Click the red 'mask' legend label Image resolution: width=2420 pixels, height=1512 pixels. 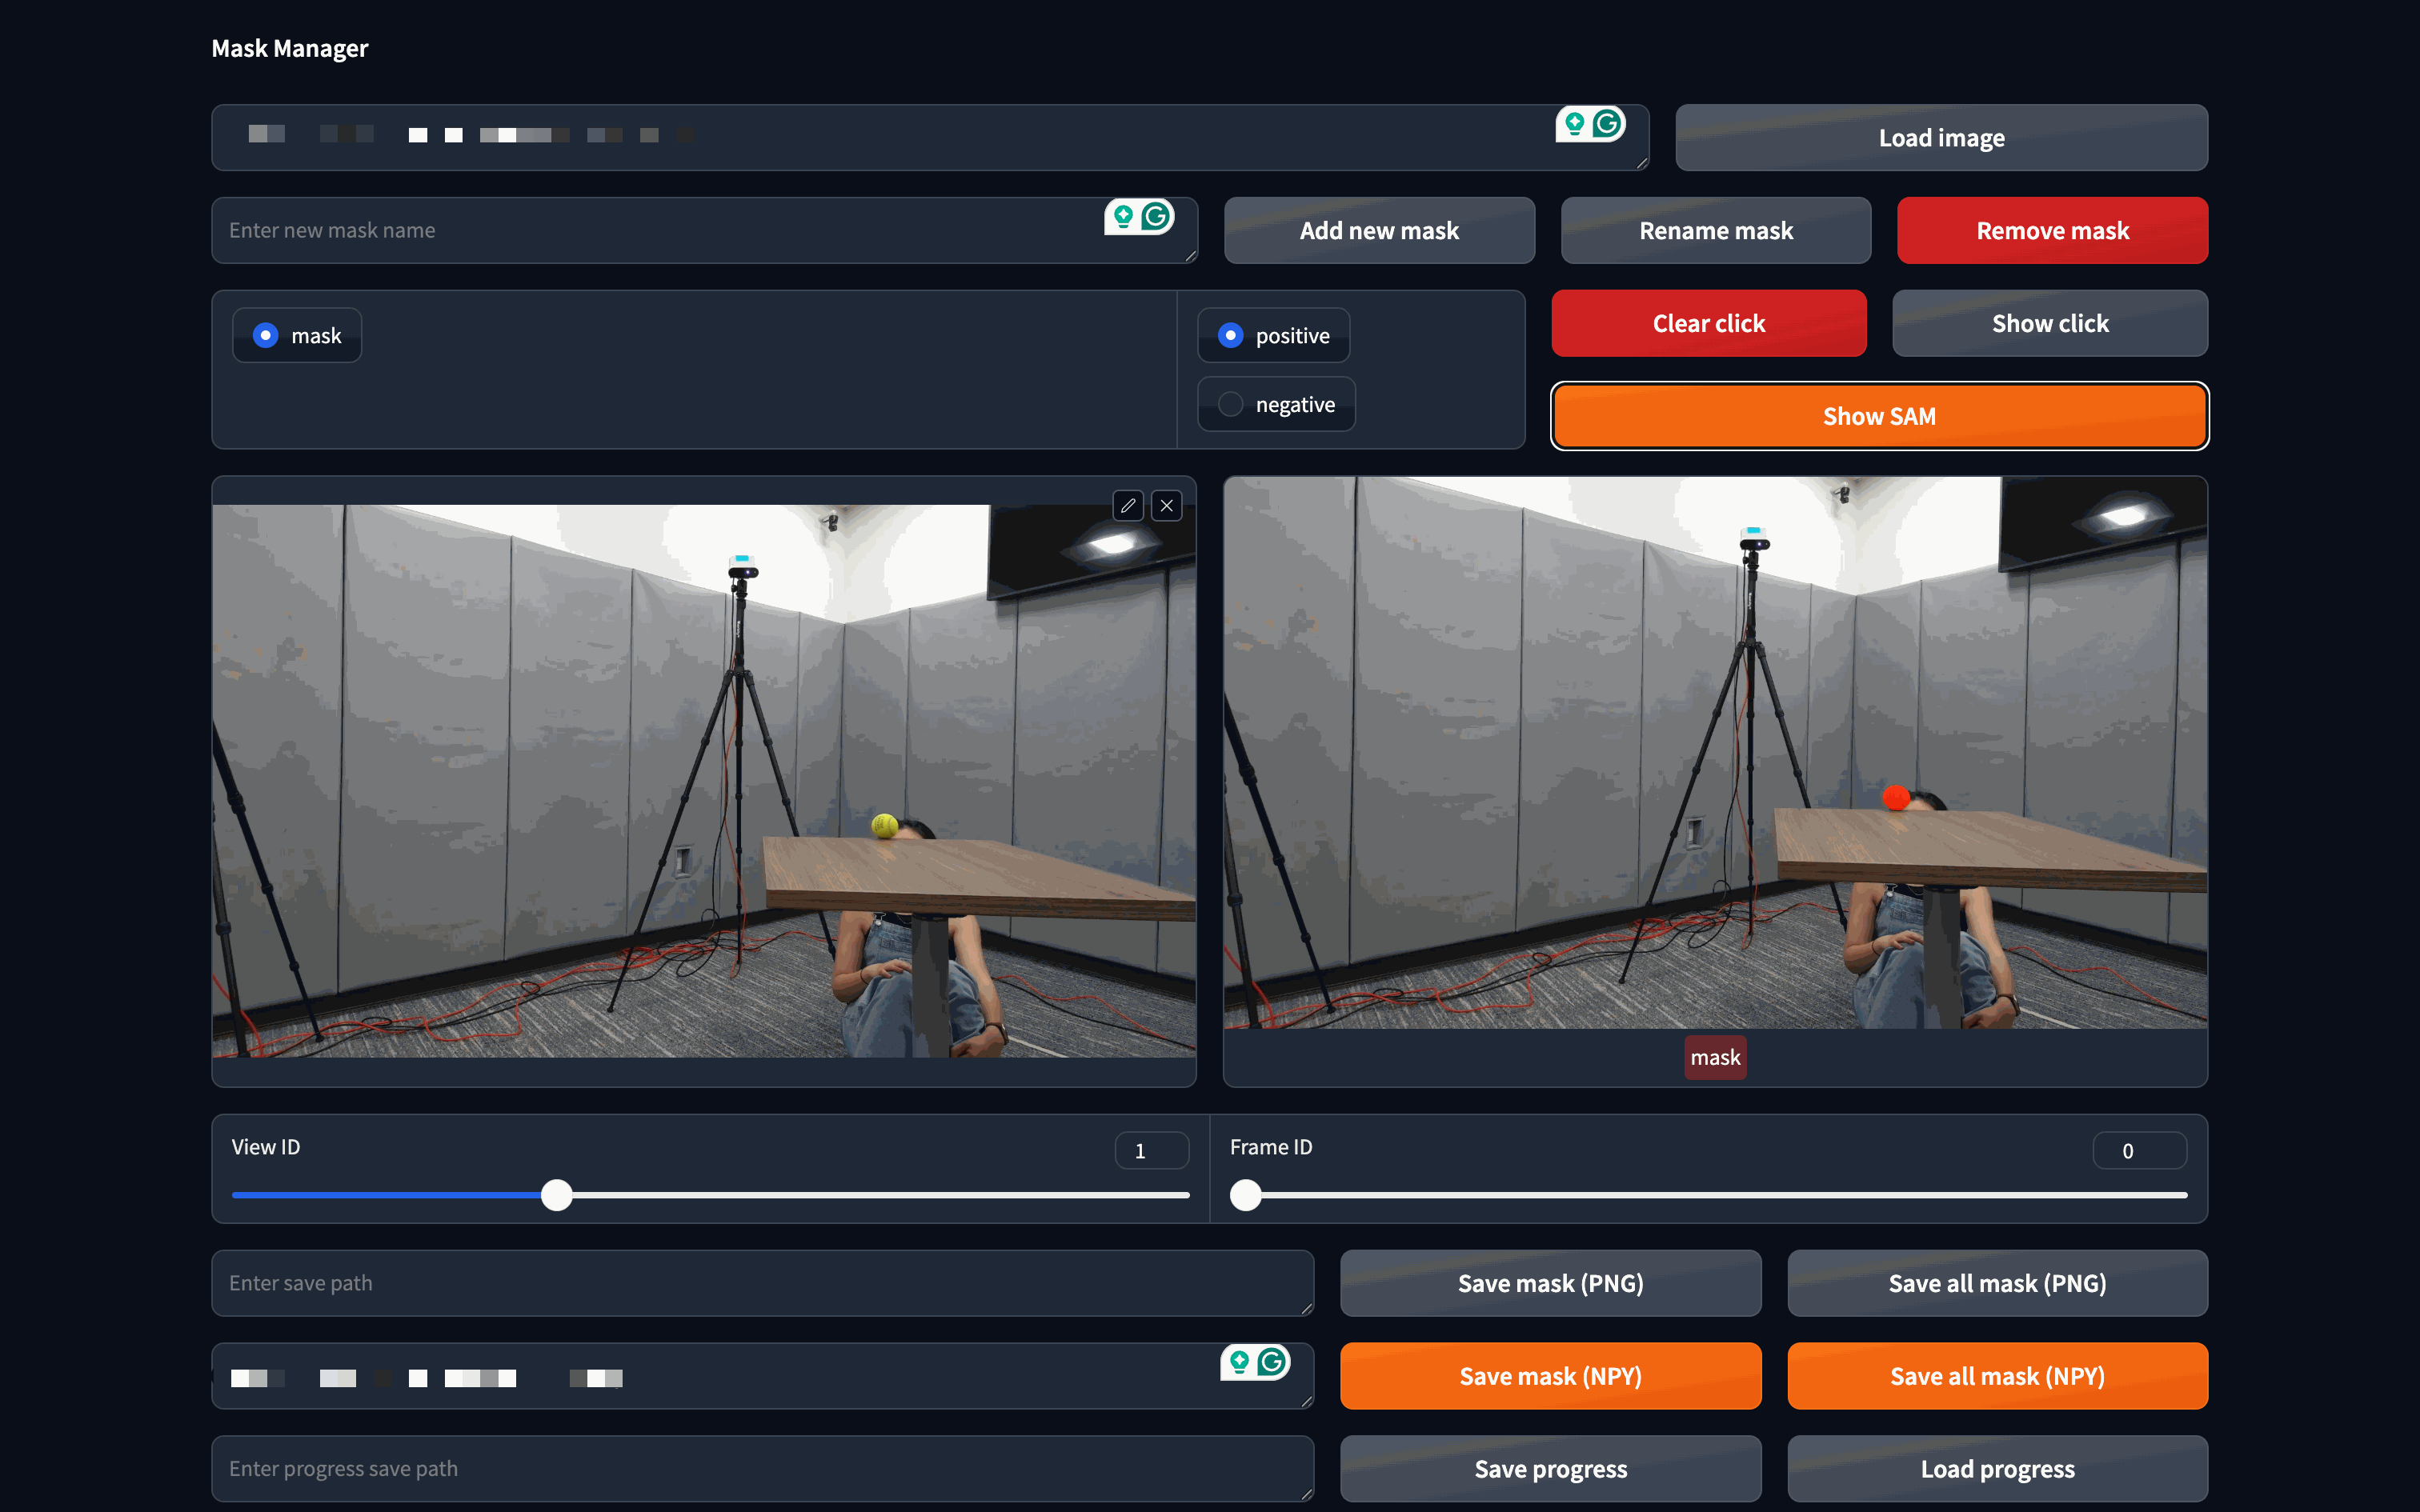coord(1714,1058)
